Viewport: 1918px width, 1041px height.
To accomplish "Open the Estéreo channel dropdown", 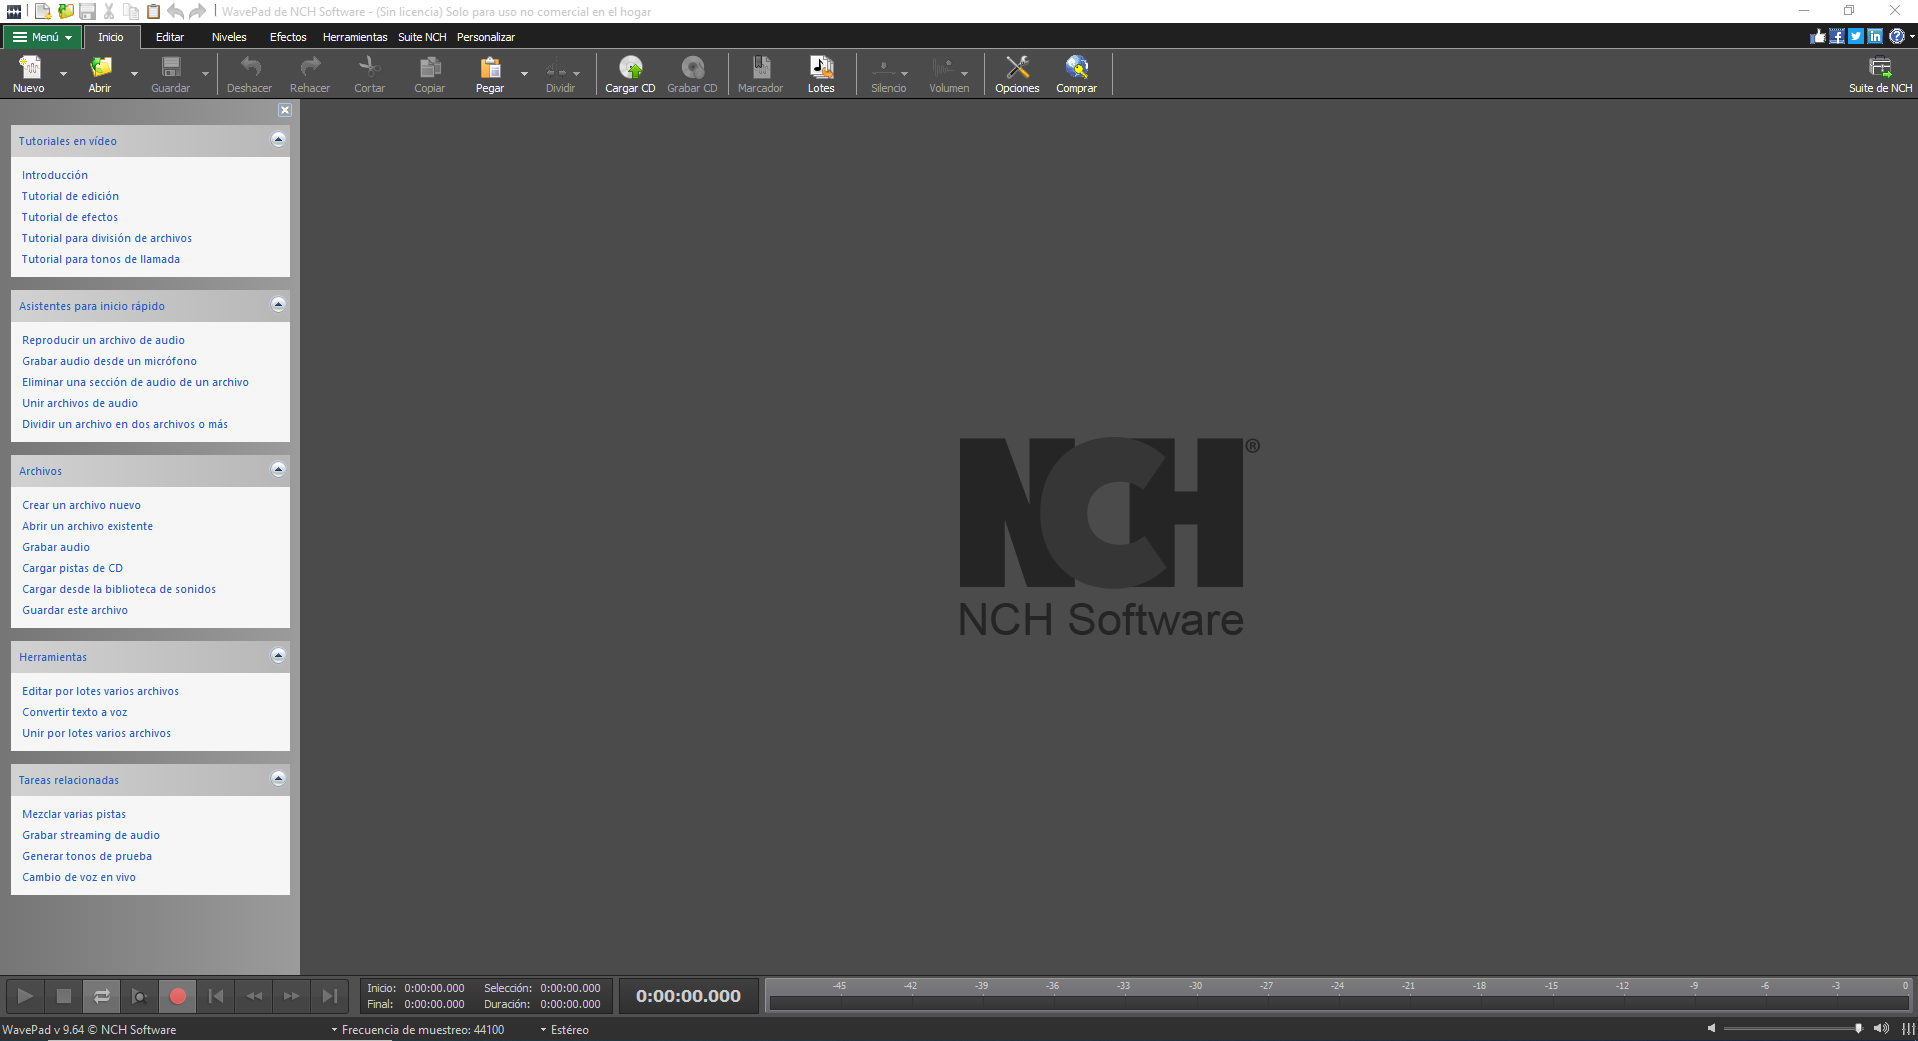I will [565, 1030].
